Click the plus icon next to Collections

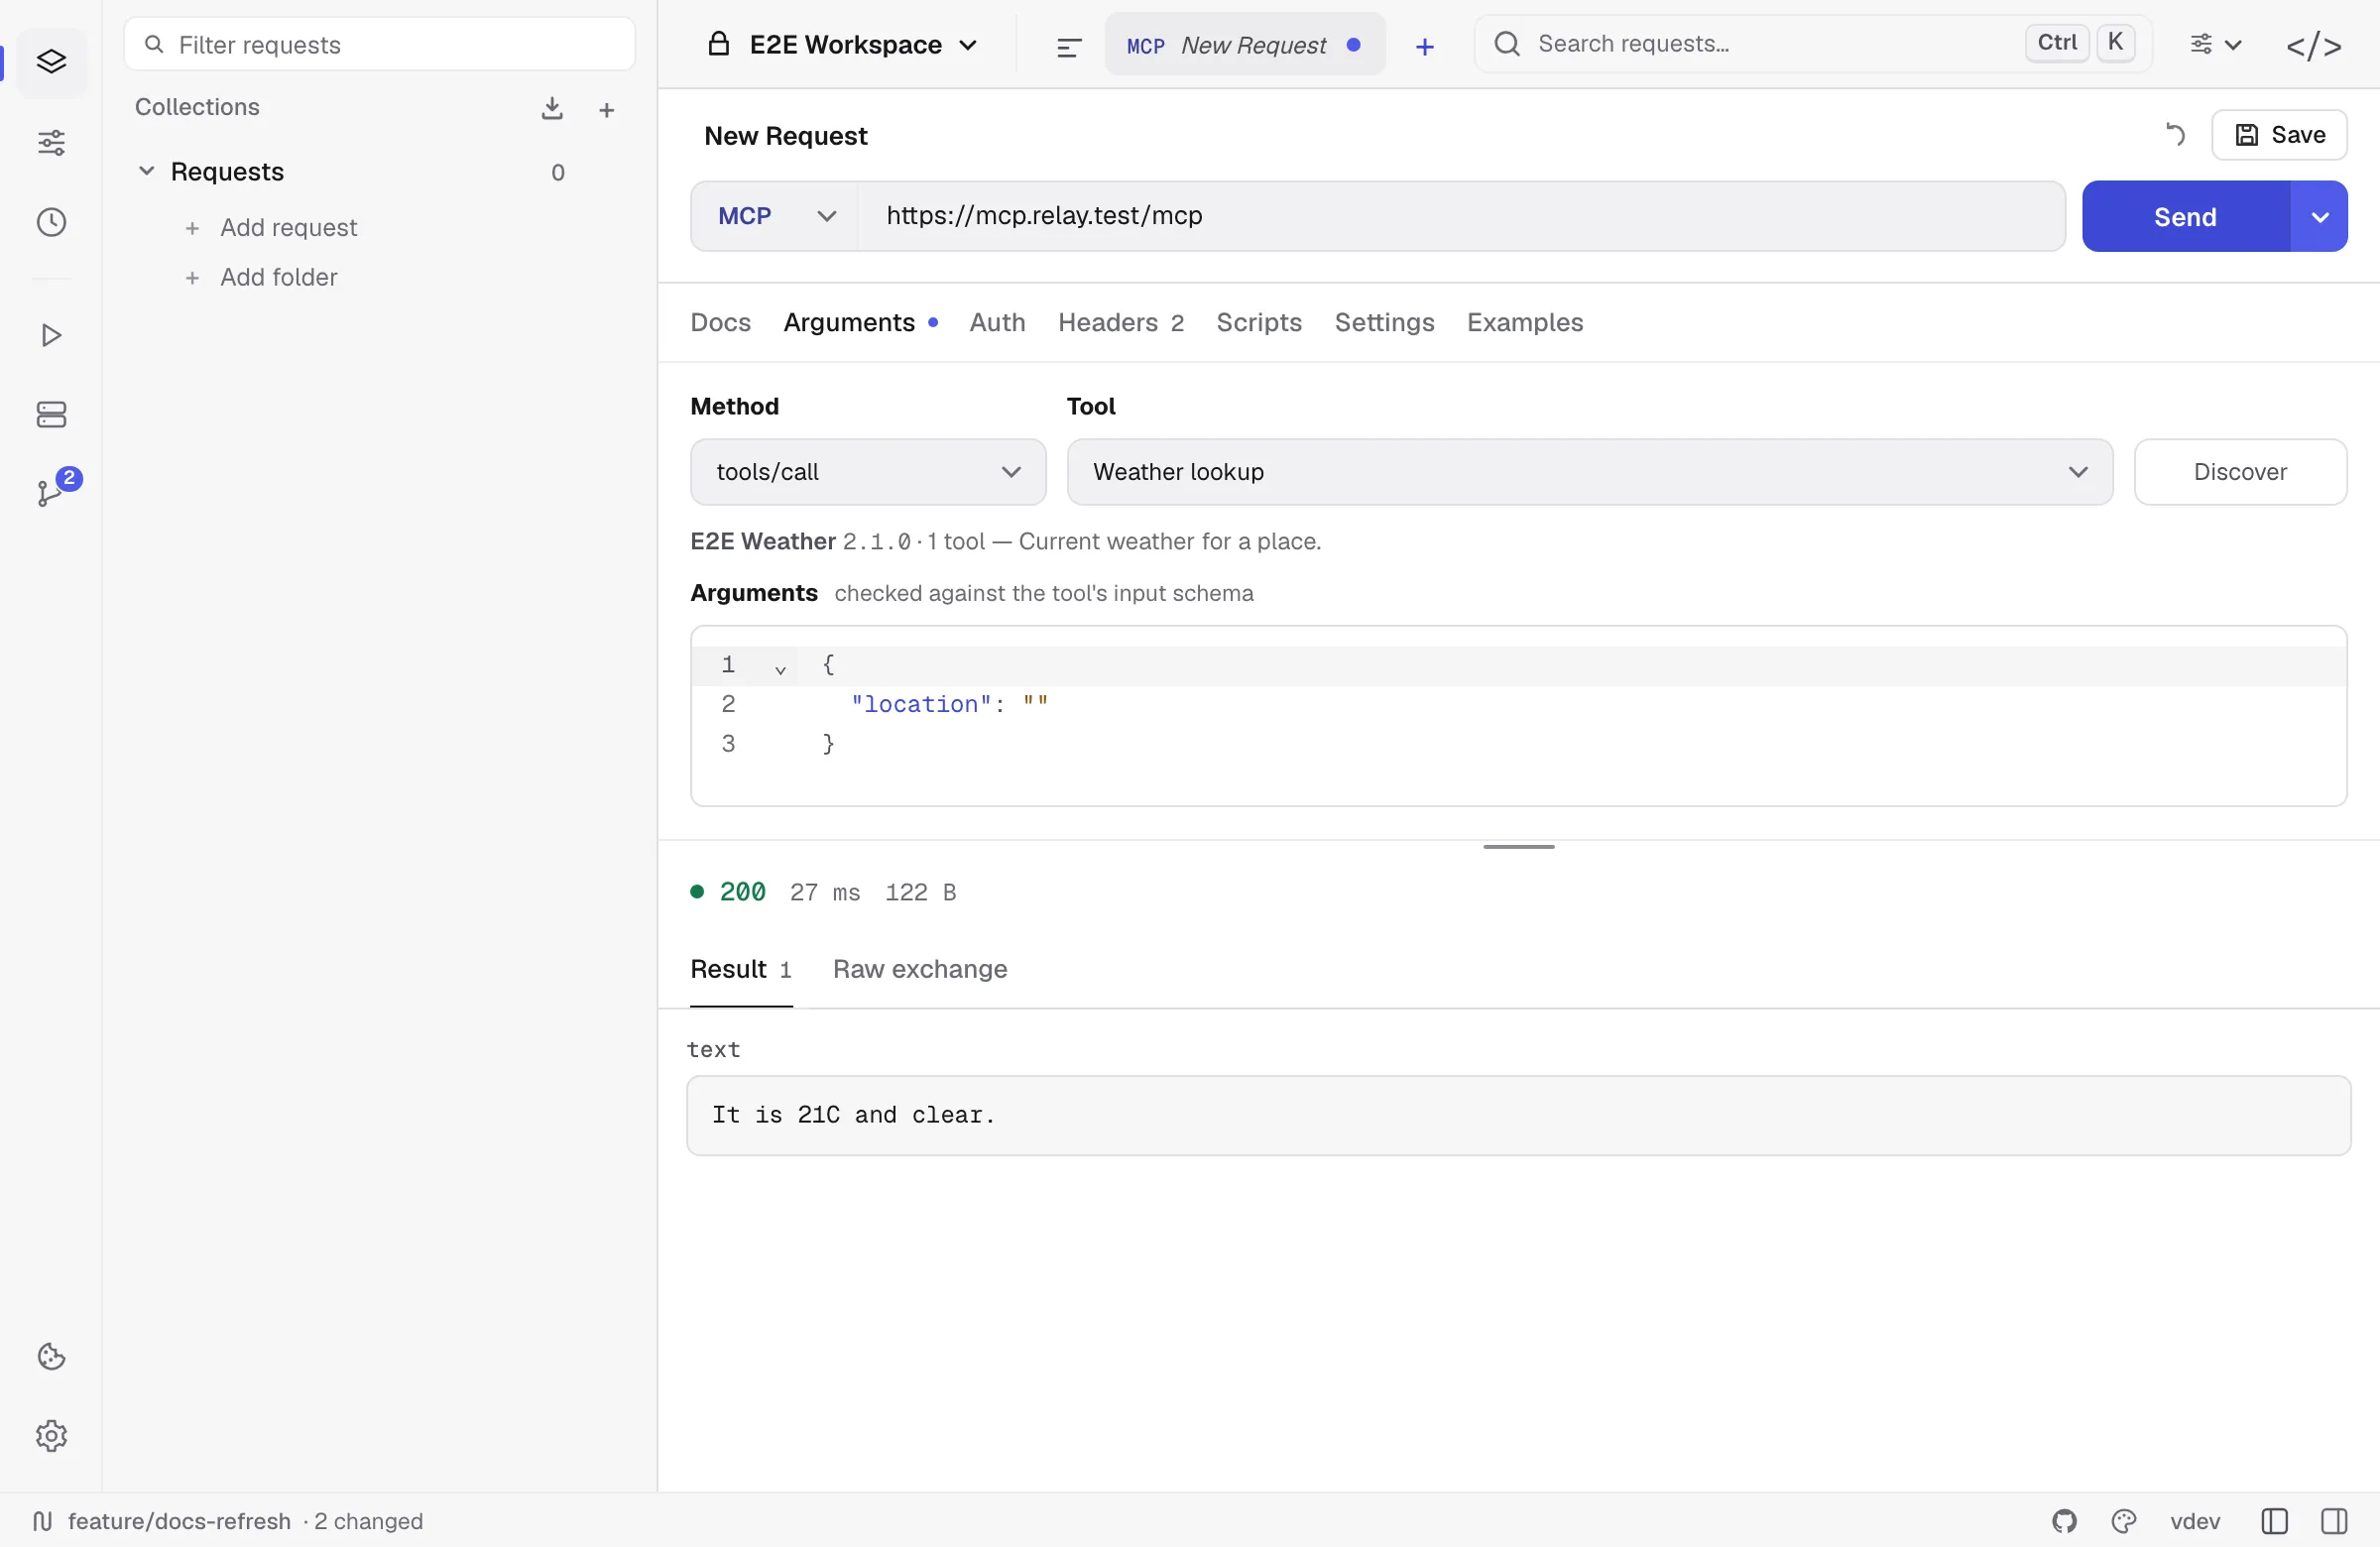click(x=606, y=110)
